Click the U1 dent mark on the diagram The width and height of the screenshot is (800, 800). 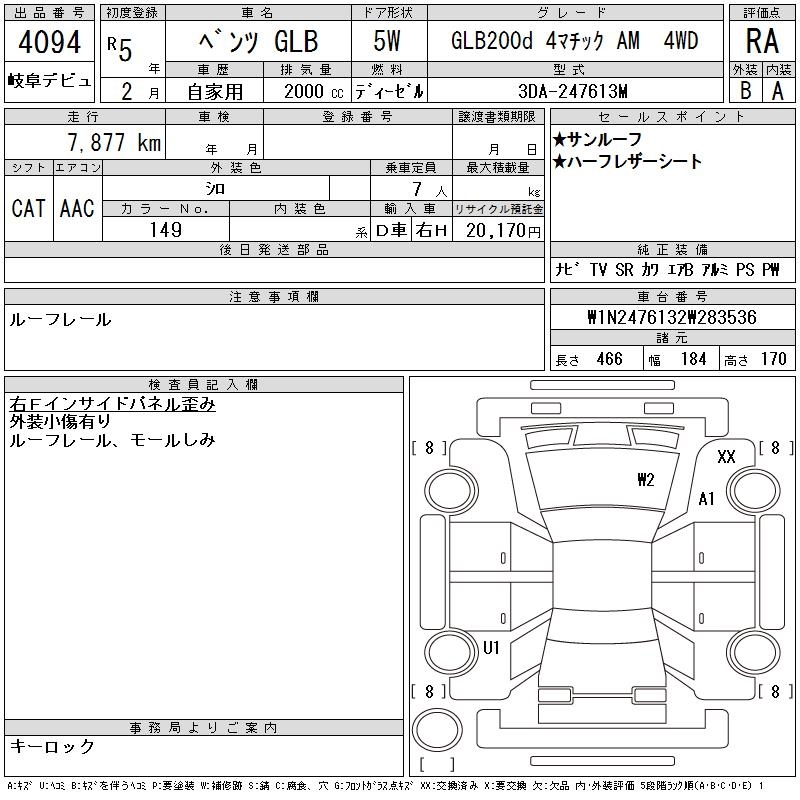pyautogui.click(x=491, y=648)
